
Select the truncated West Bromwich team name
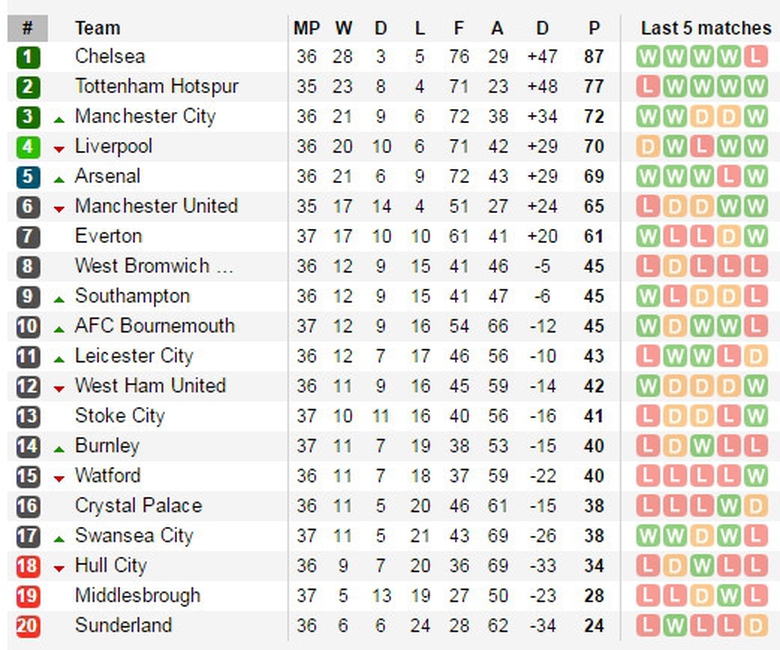(141, 267)
